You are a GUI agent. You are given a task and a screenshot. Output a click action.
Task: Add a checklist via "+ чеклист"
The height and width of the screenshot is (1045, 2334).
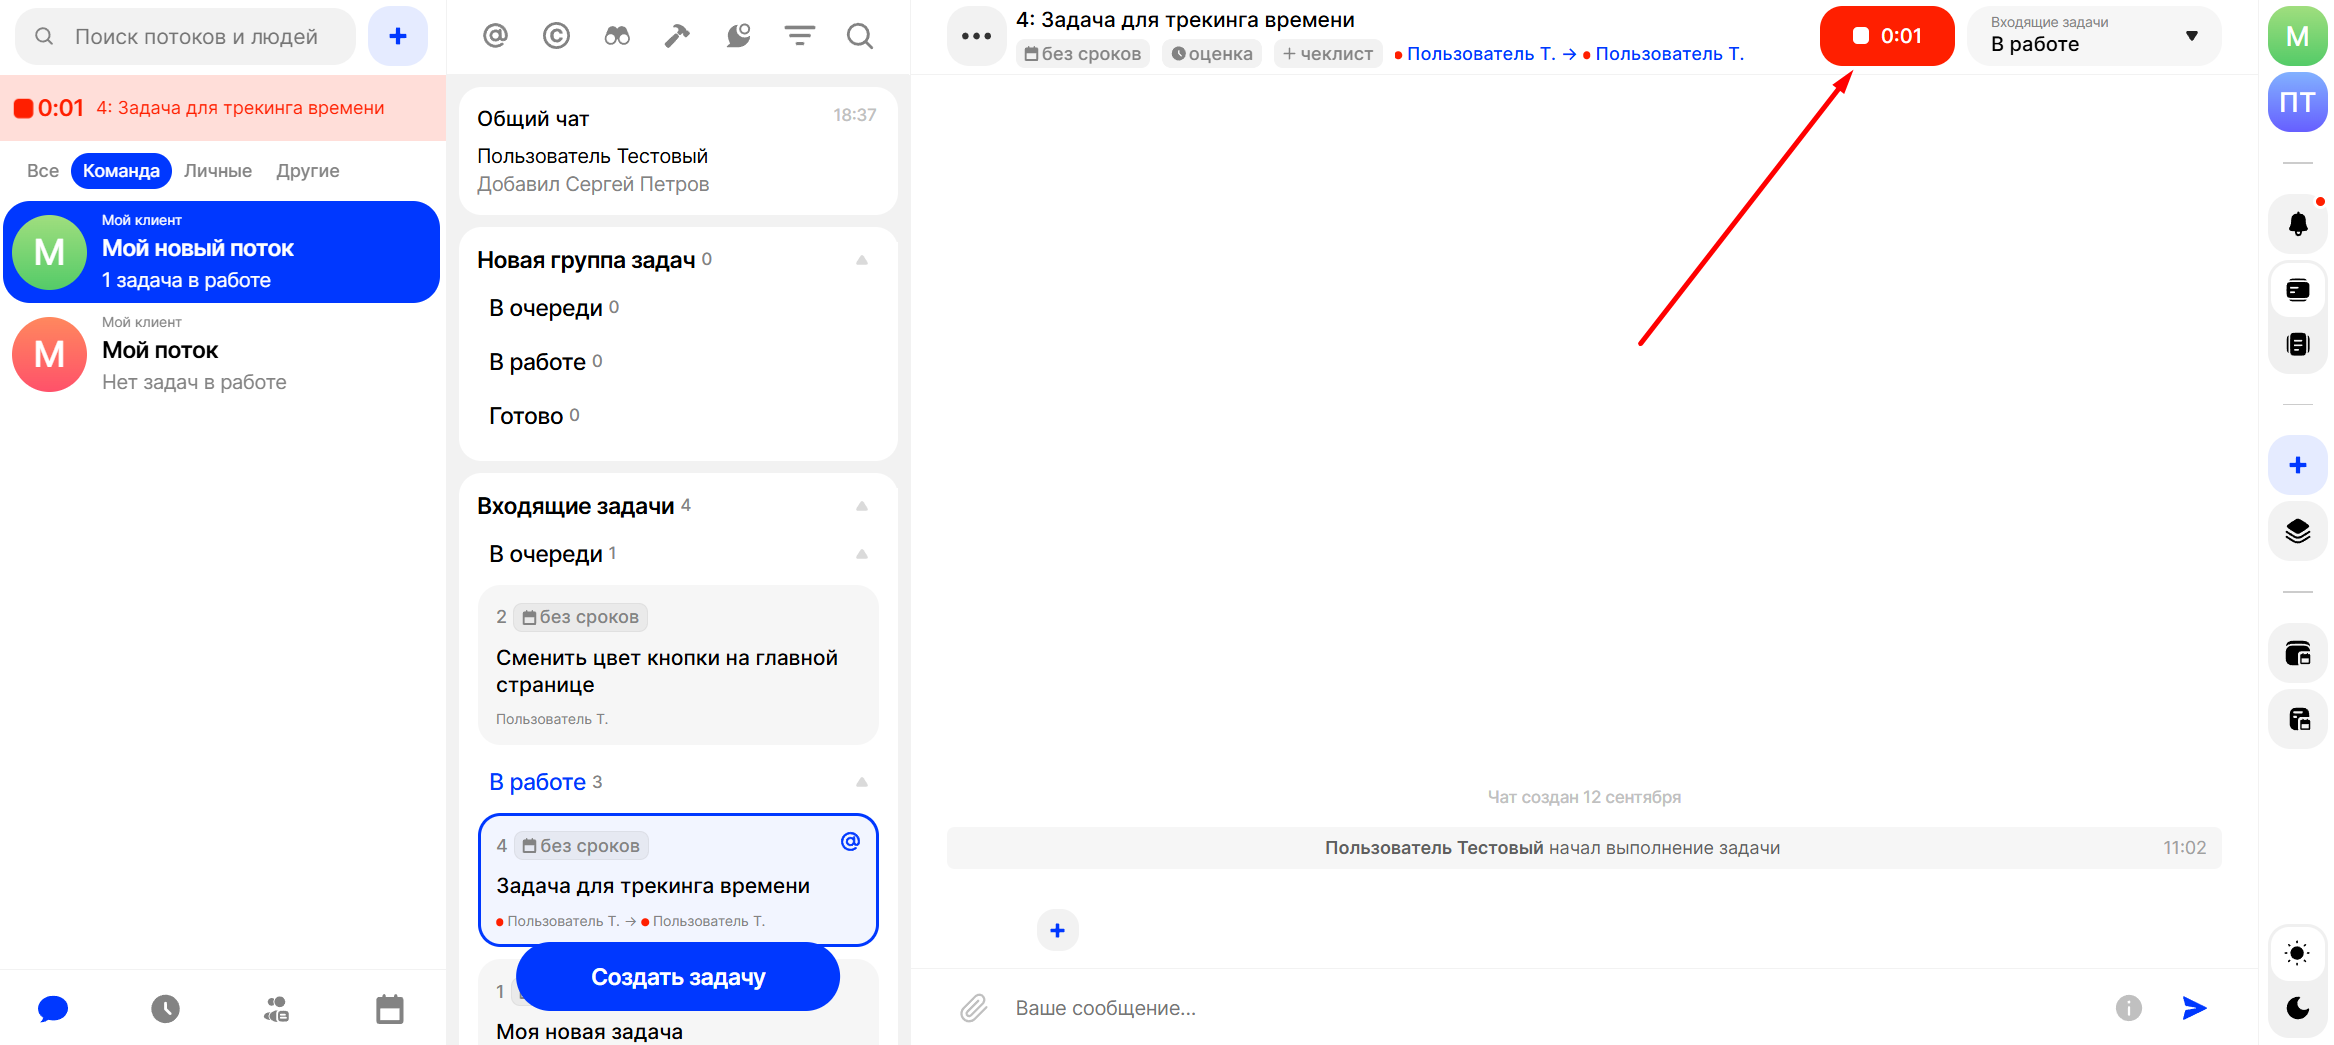pyautogui.click(x=1327, y=54)
